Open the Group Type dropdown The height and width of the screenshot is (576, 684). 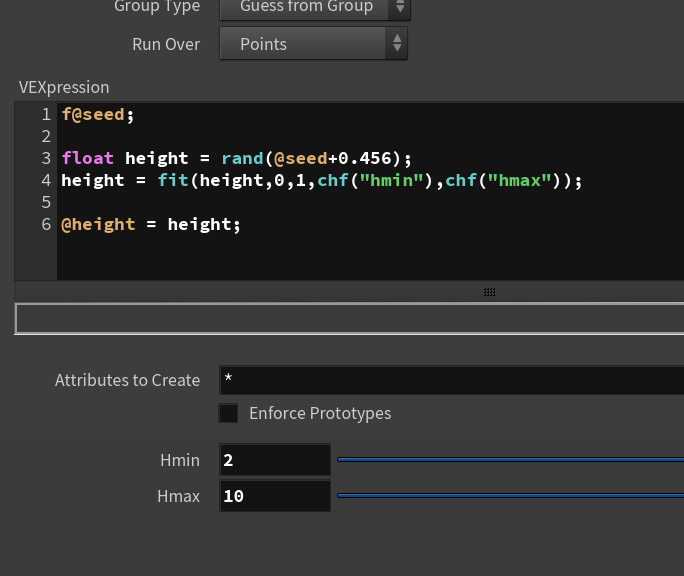coord(315,9)
